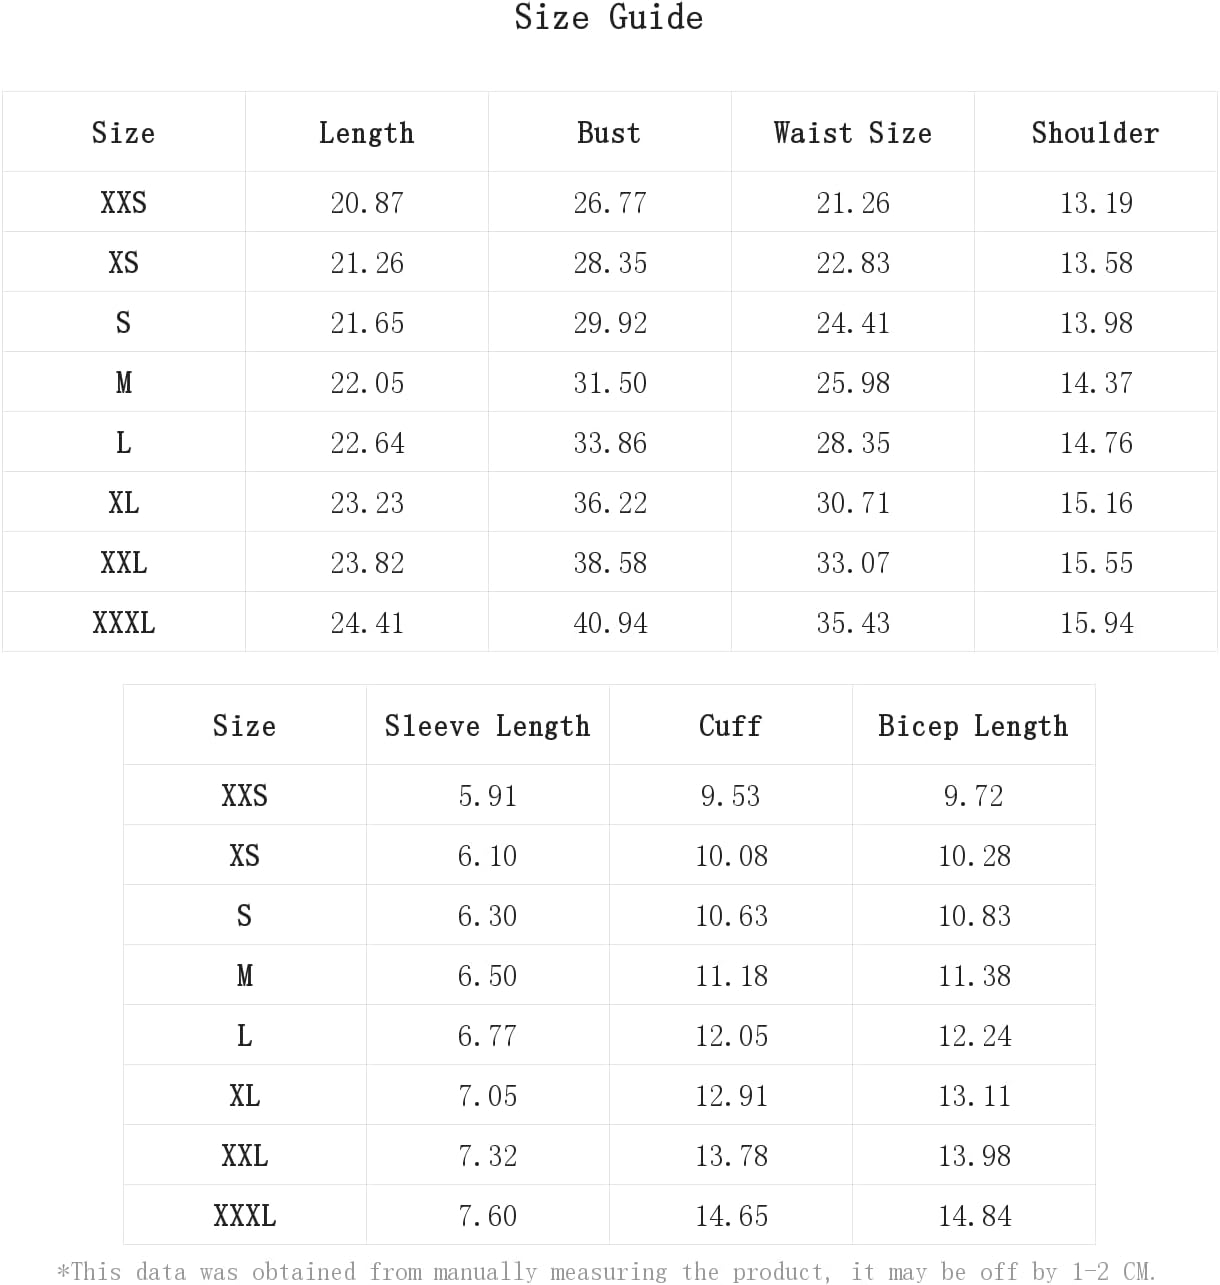This screenshot has height=1285, width=1220.
Task: Click the Size Guide title
Action: click(608, 18)
